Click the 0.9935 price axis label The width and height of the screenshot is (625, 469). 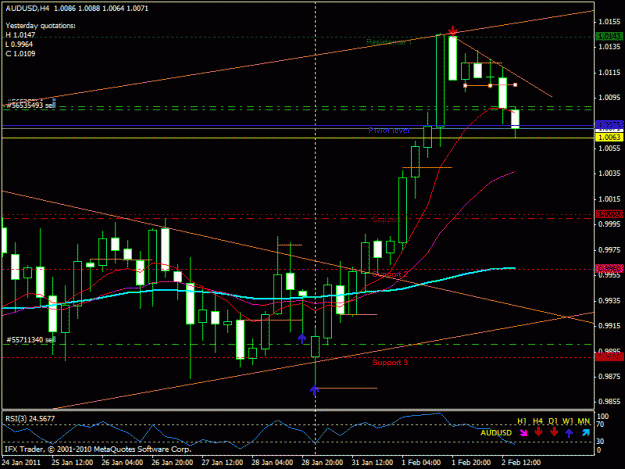pos(609,300)
